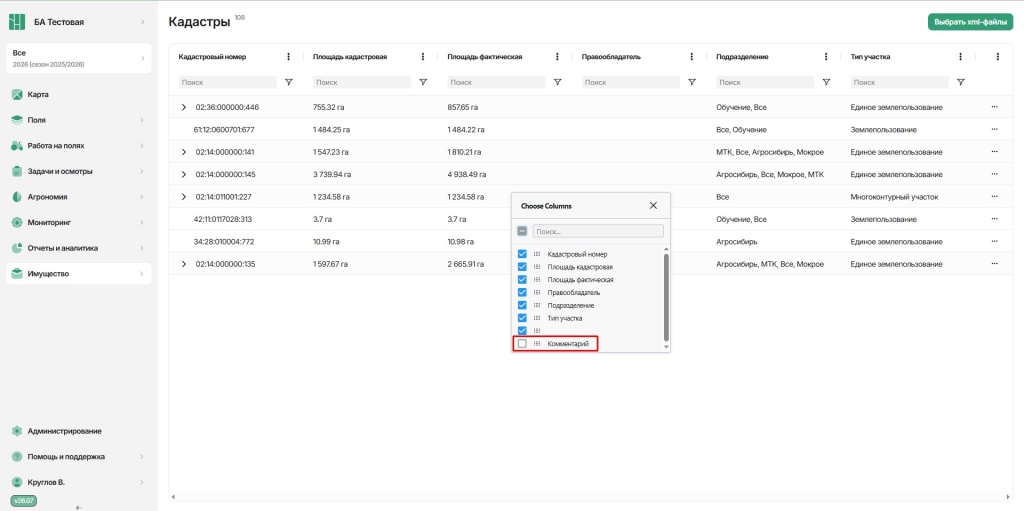Viewport: 1024px width, 511px height.
Task: Click the Поля sidebar icon
Action: (x=17, y=120)
